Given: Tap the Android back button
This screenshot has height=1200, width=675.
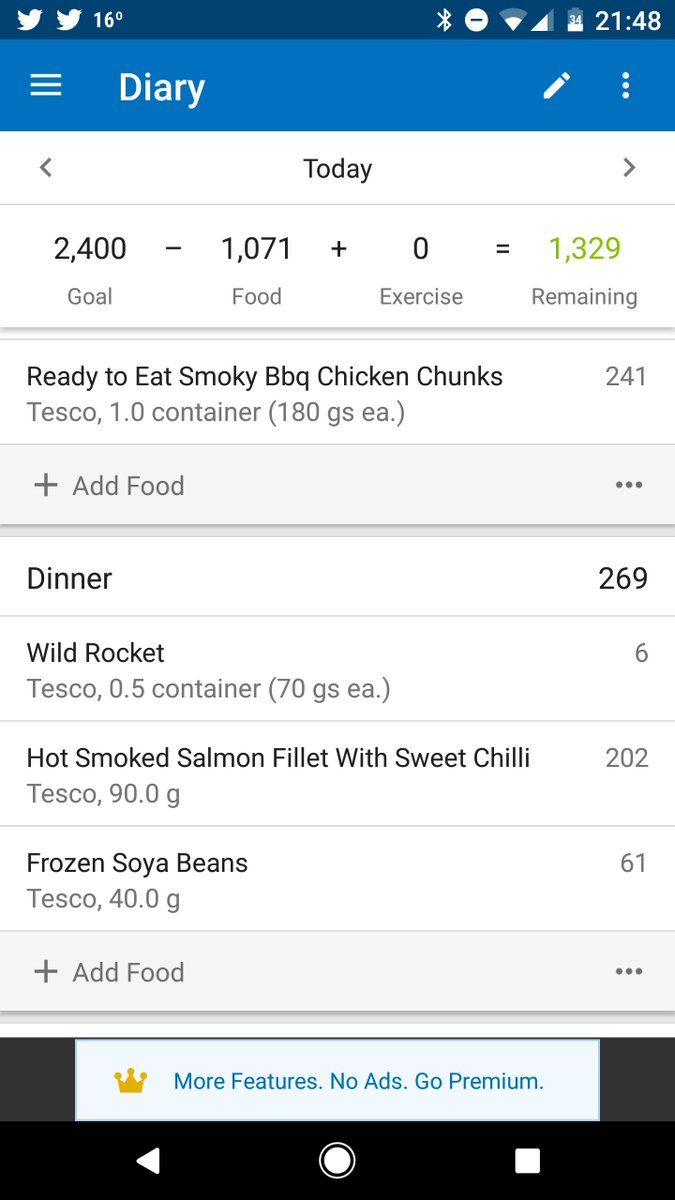Looking at the screenshot, I should 148,1160.
